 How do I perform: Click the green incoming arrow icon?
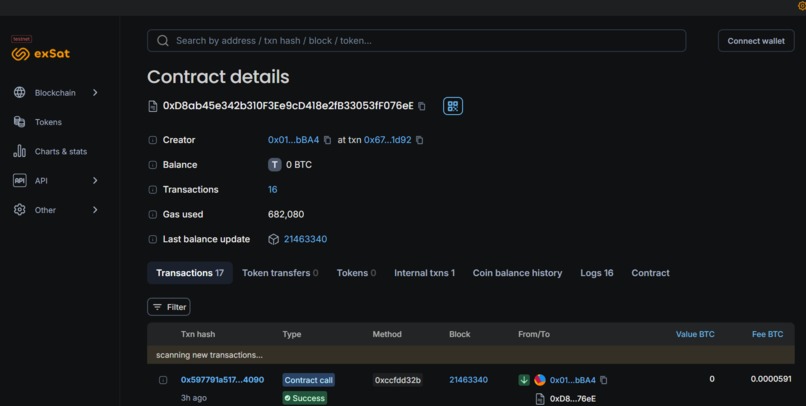[524, 380]
